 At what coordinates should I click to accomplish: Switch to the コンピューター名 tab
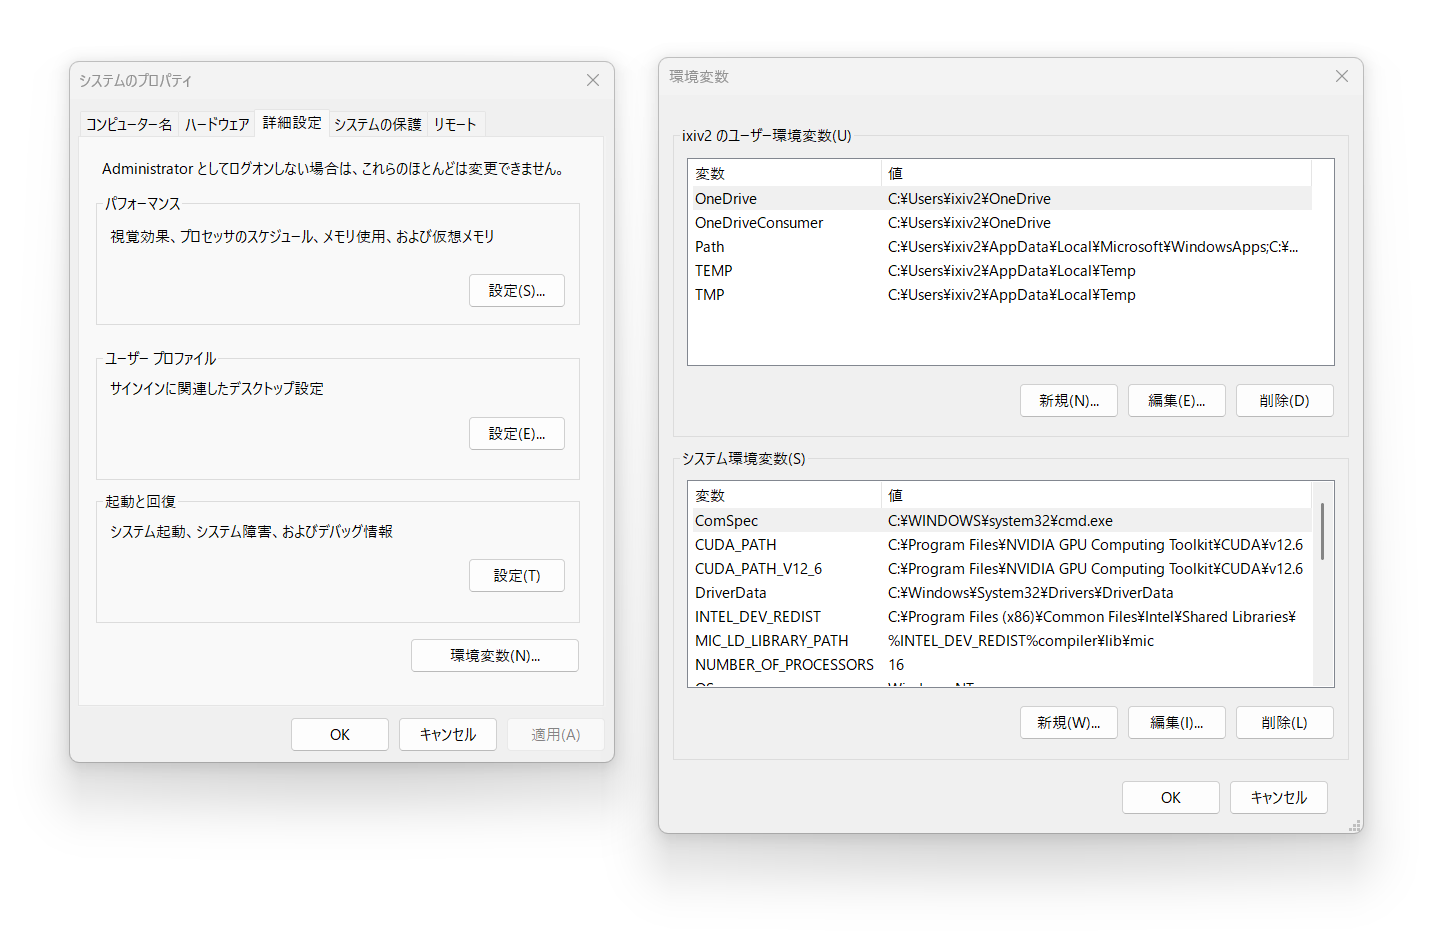pyautogui.click(x=129, y=123)
